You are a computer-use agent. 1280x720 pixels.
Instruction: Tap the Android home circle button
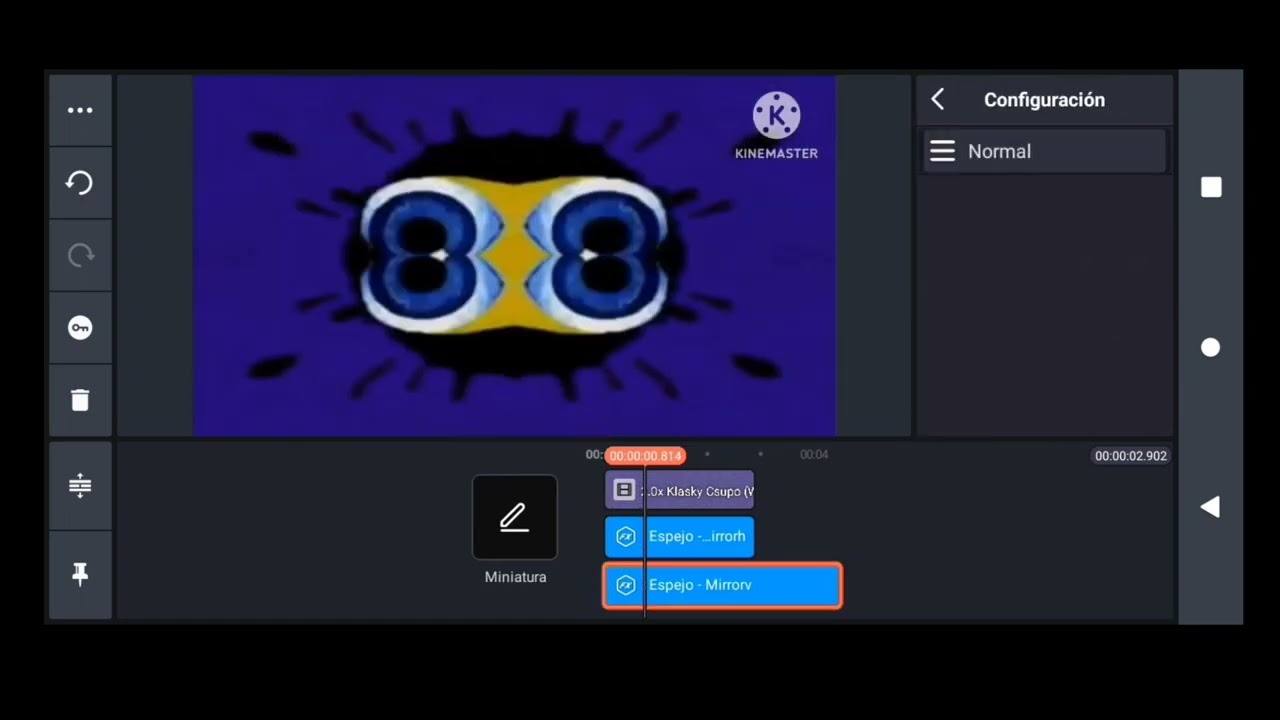point(1211,347)
